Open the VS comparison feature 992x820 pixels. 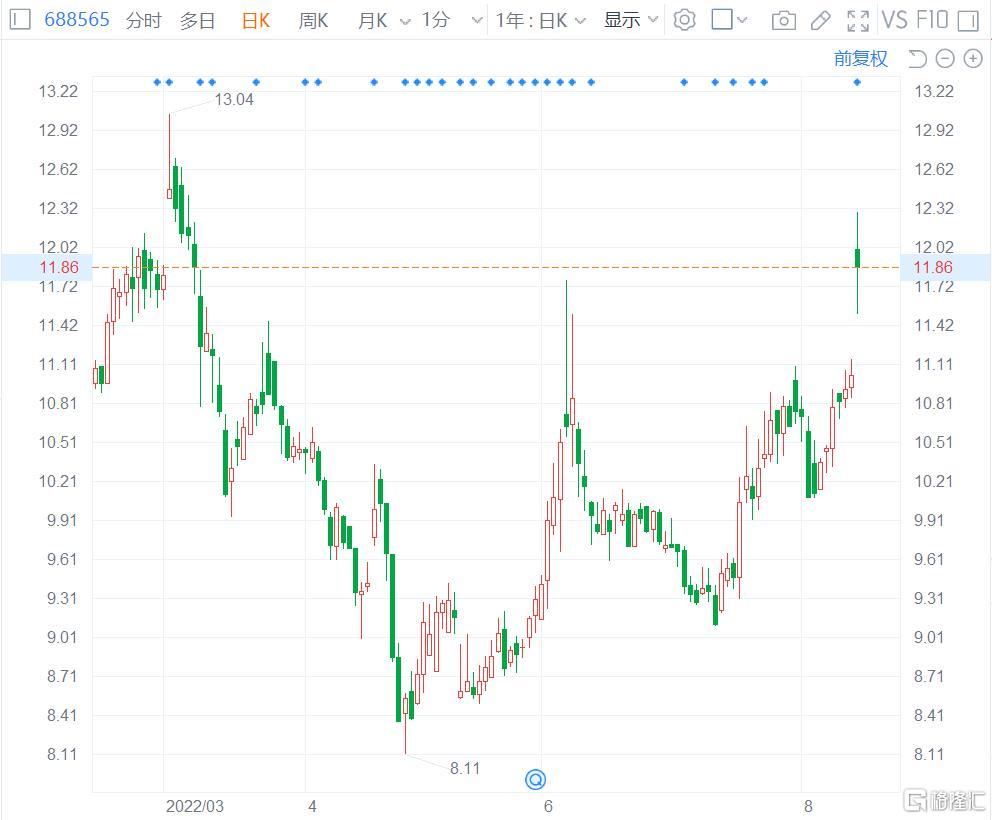click(x=895, y=20)
